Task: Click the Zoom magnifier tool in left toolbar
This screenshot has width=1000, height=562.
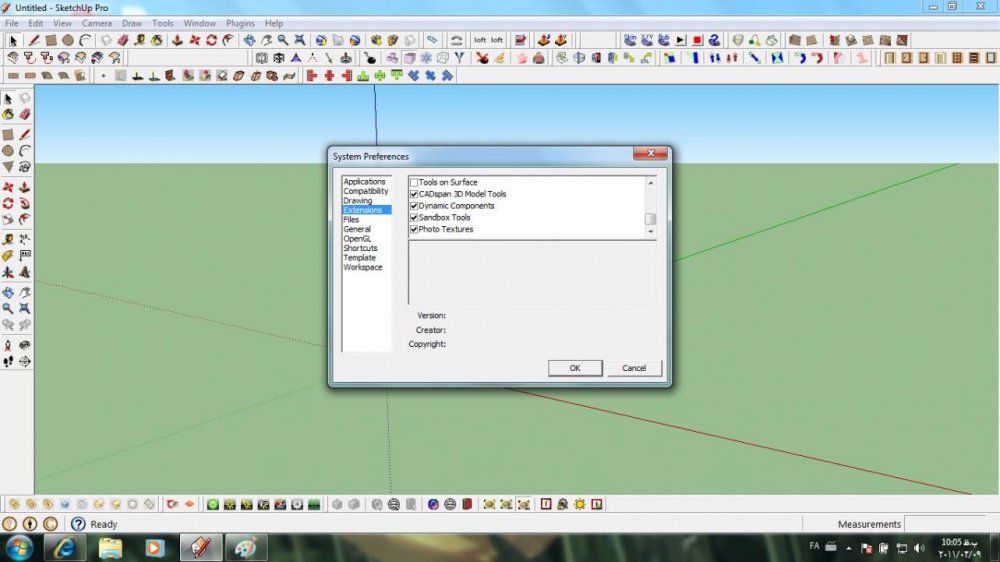Action: tap(8, 309)
